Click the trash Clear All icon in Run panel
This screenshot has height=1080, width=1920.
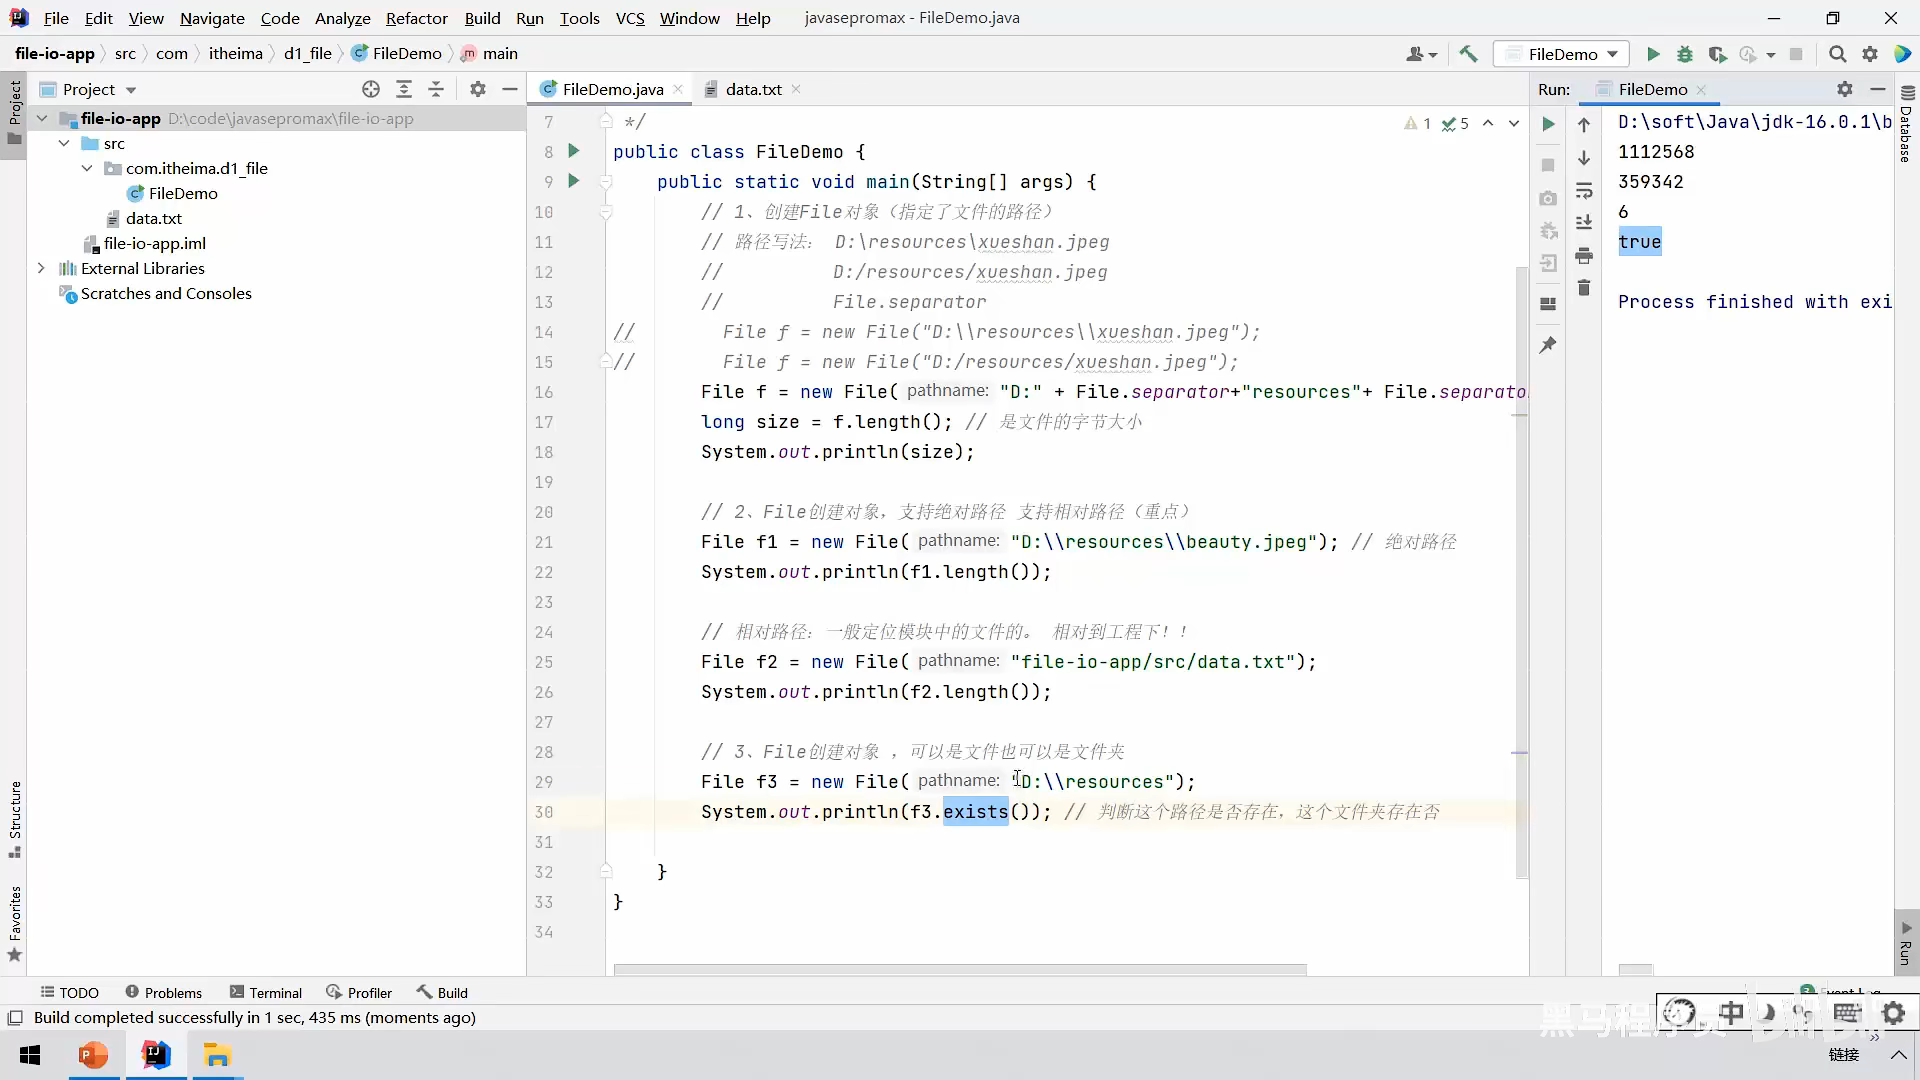pos(1584,288)
